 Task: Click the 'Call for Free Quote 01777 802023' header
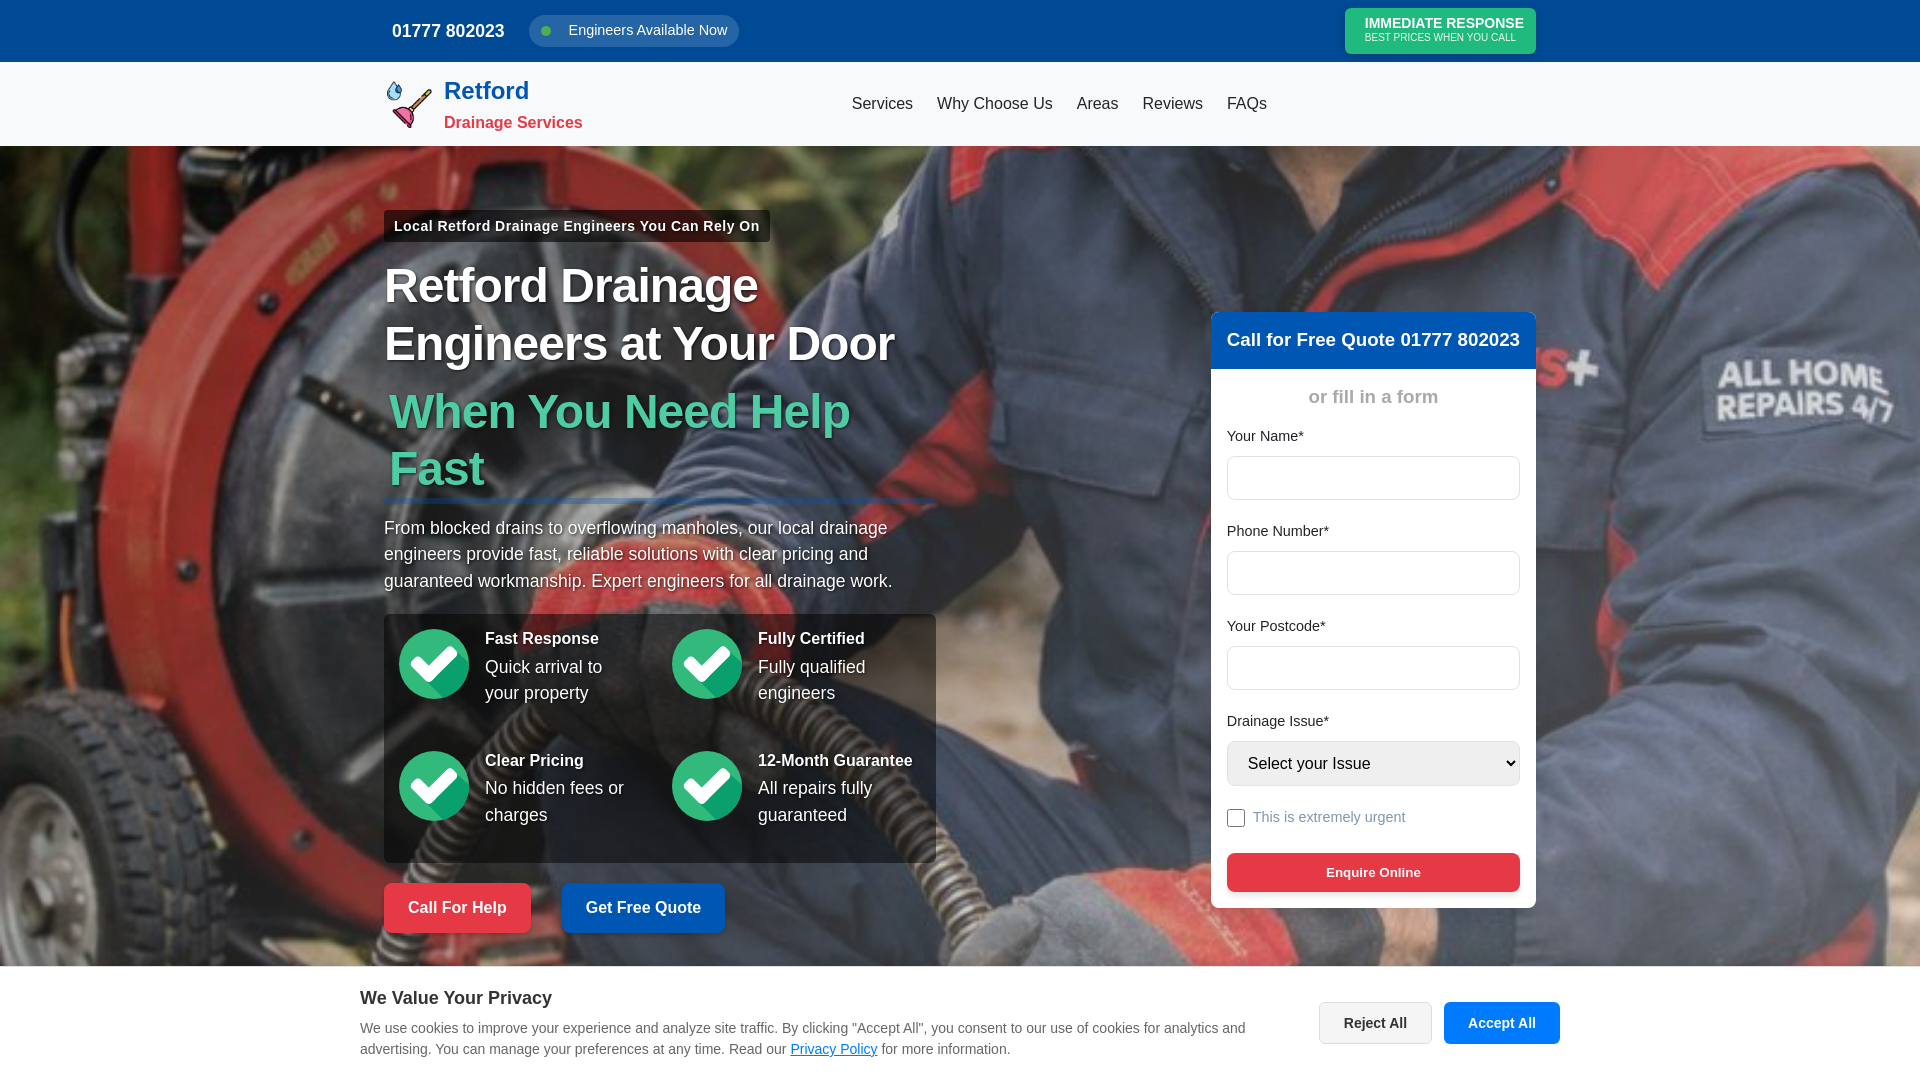[1373, 340]
